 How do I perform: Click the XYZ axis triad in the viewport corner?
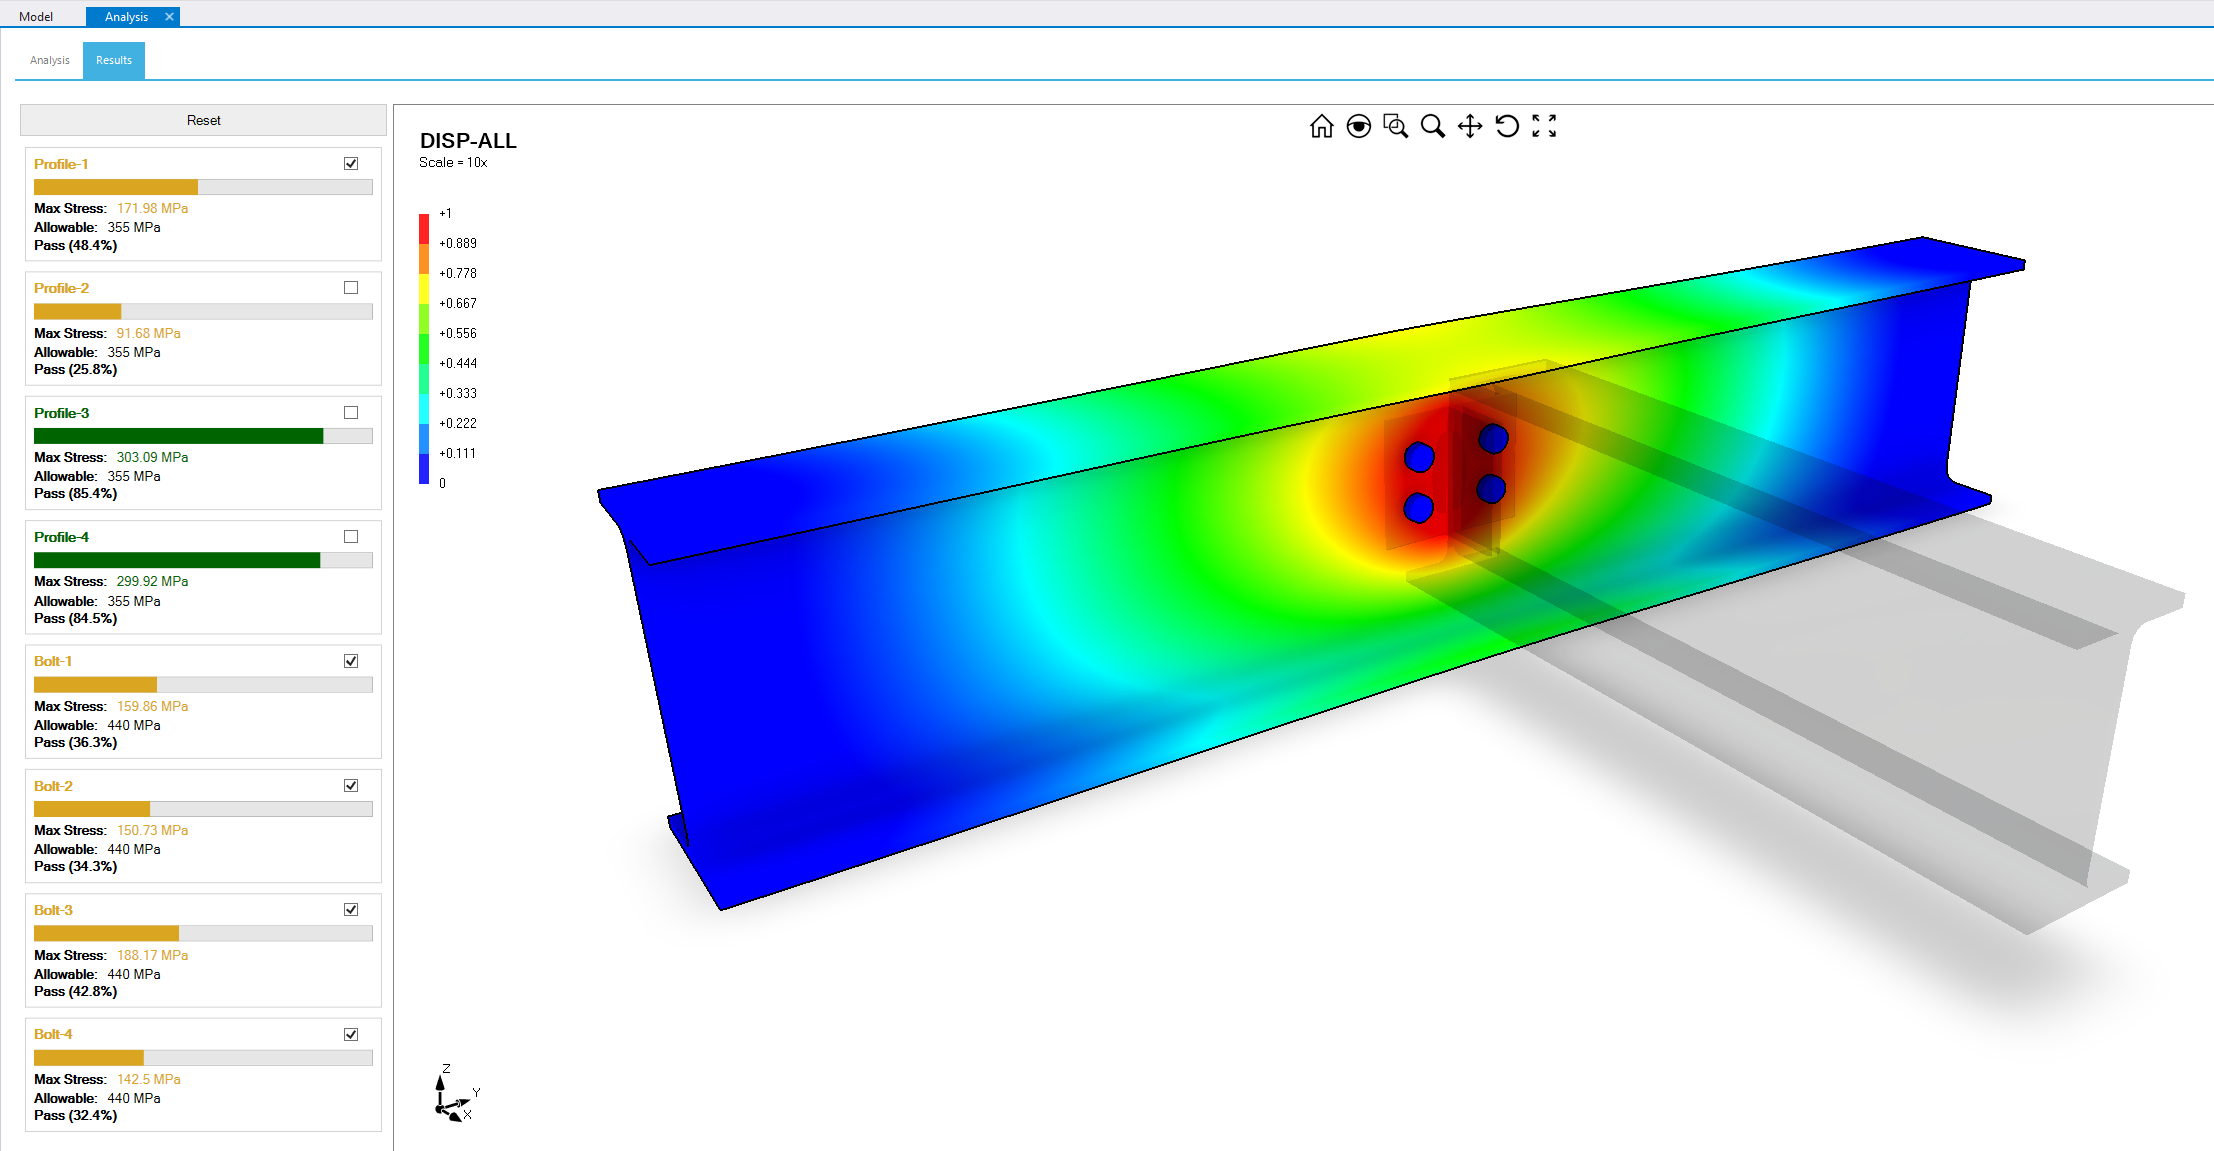click(x=452, y=1098)
